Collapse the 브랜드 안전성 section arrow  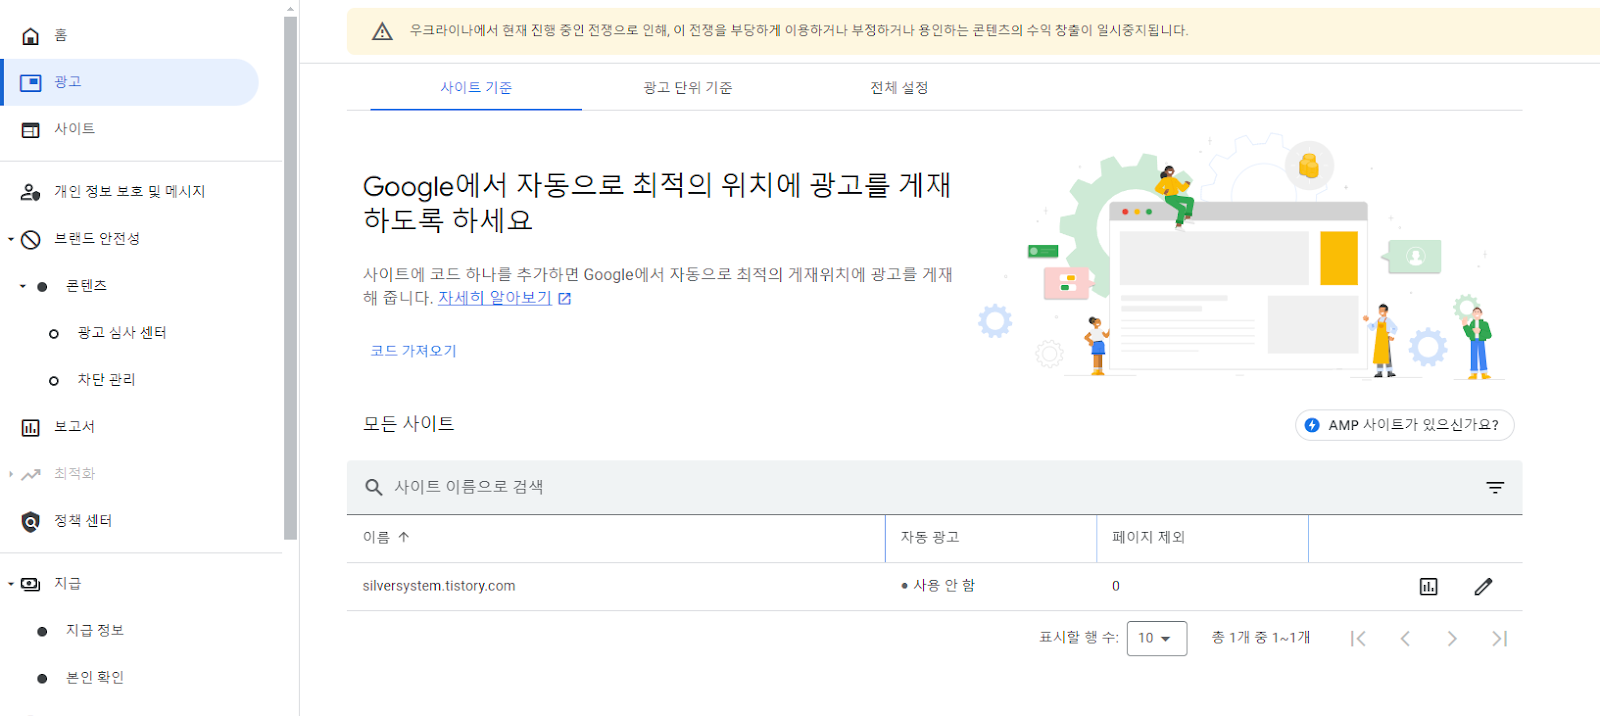click(11, 239)
